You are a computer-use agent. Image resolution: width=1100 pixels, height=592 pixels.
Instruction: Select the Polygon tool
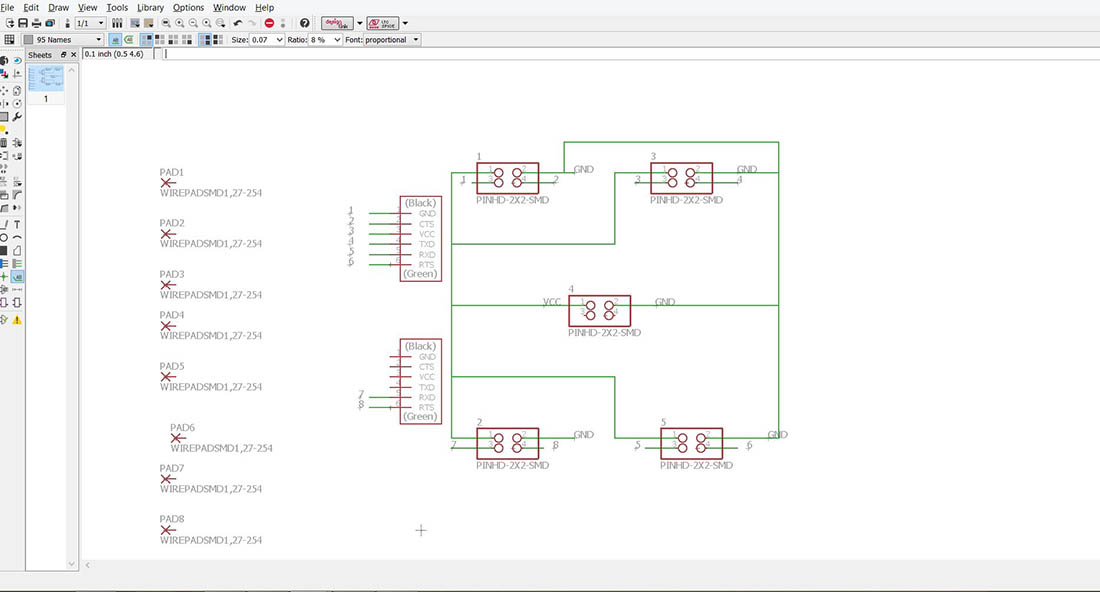pos(17,250)
